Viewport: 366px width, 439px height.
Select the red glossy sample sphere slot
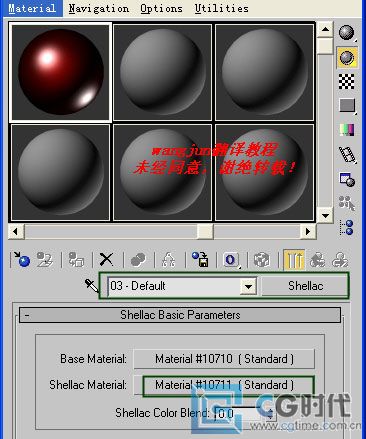(x=61, y=72)
